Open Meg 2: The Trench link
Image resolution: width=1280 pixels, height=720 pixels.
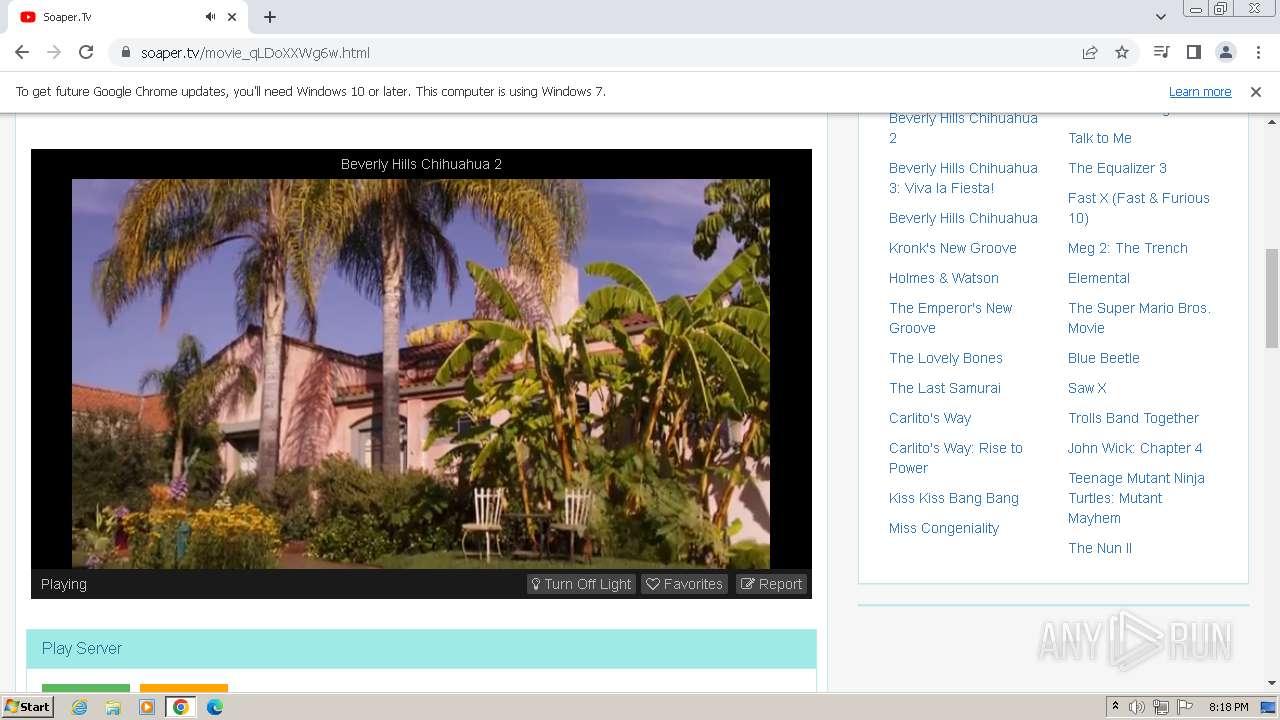(1127, 248)
